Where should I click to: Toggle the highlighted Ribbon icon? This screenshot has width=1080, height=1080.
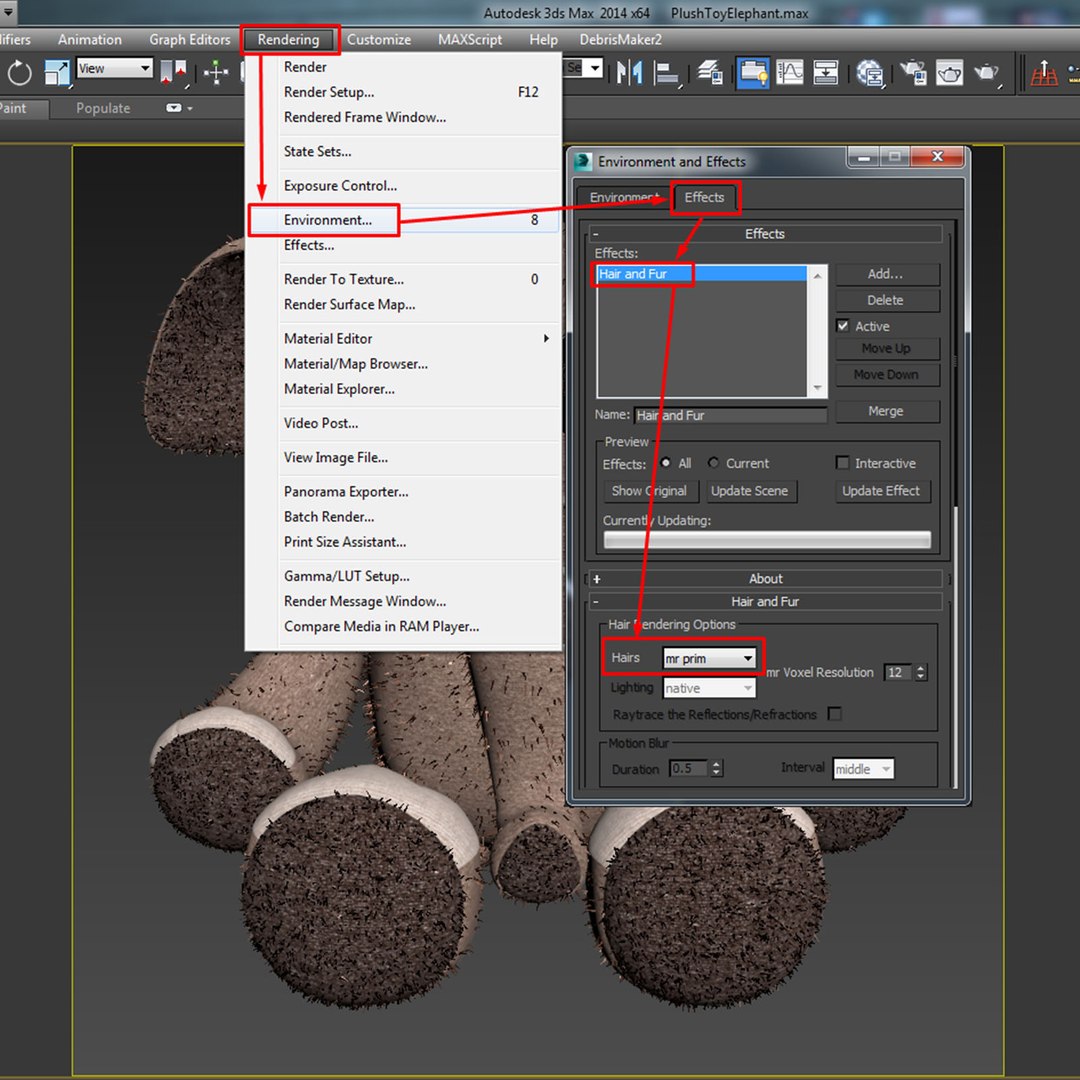tap(753, 72)
